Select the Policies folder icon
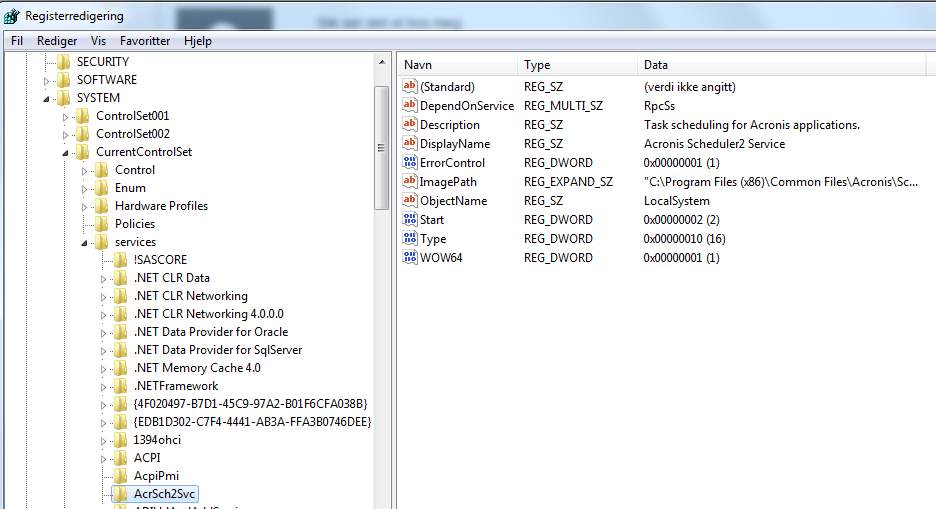 pos(102,224)
